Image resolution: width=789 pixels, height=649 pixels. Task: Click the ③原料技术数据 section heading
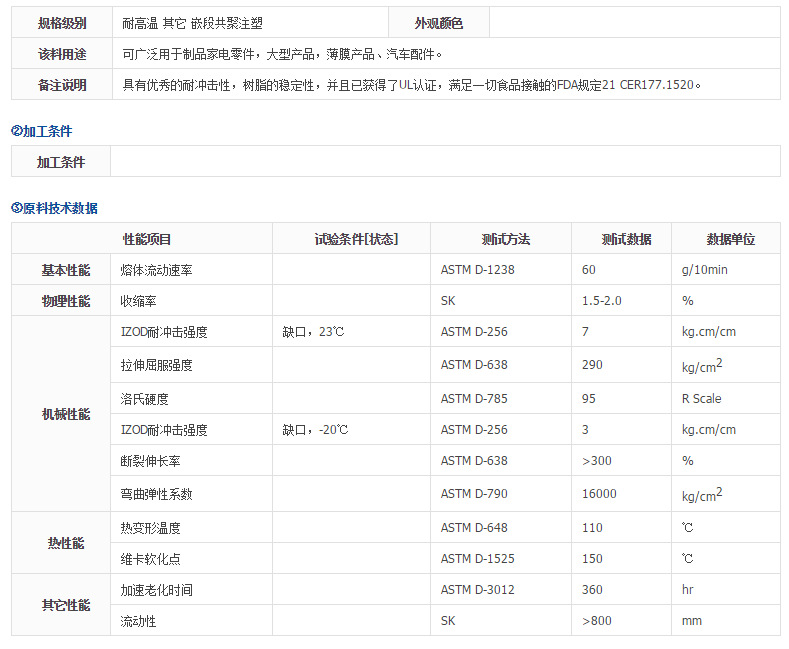[x=54, y=208]
